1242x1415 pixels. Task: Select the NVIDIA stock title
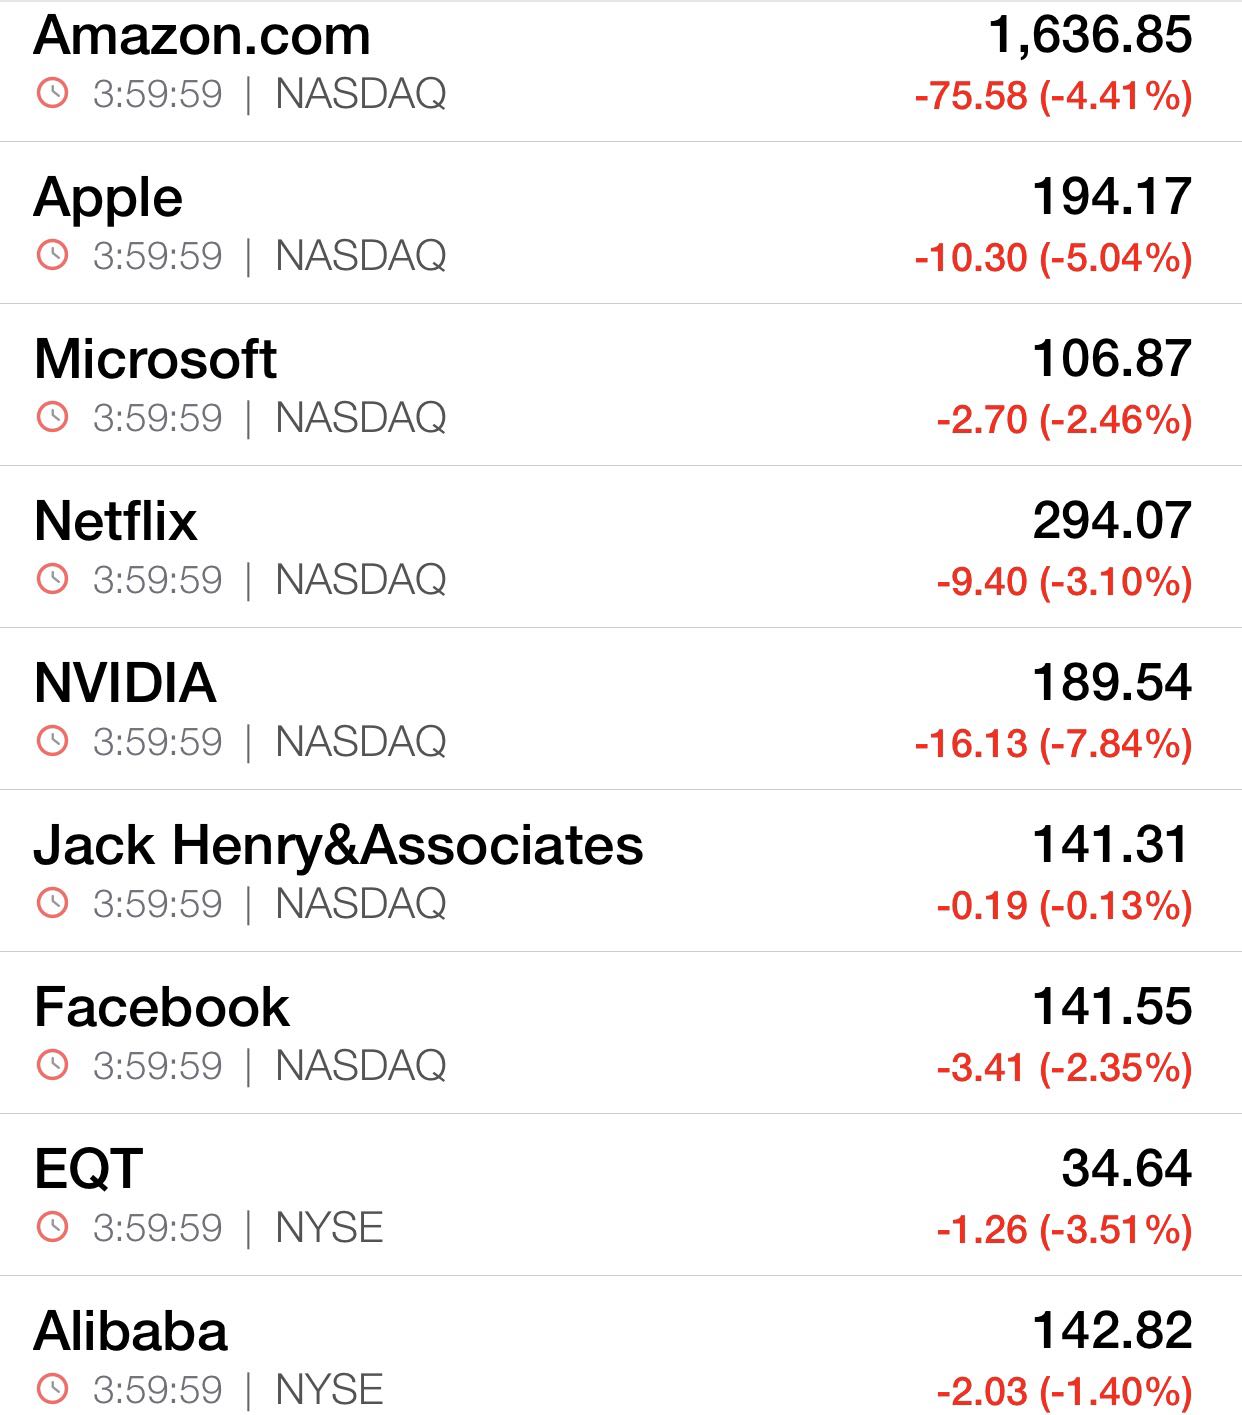click(x=125, y=683)
